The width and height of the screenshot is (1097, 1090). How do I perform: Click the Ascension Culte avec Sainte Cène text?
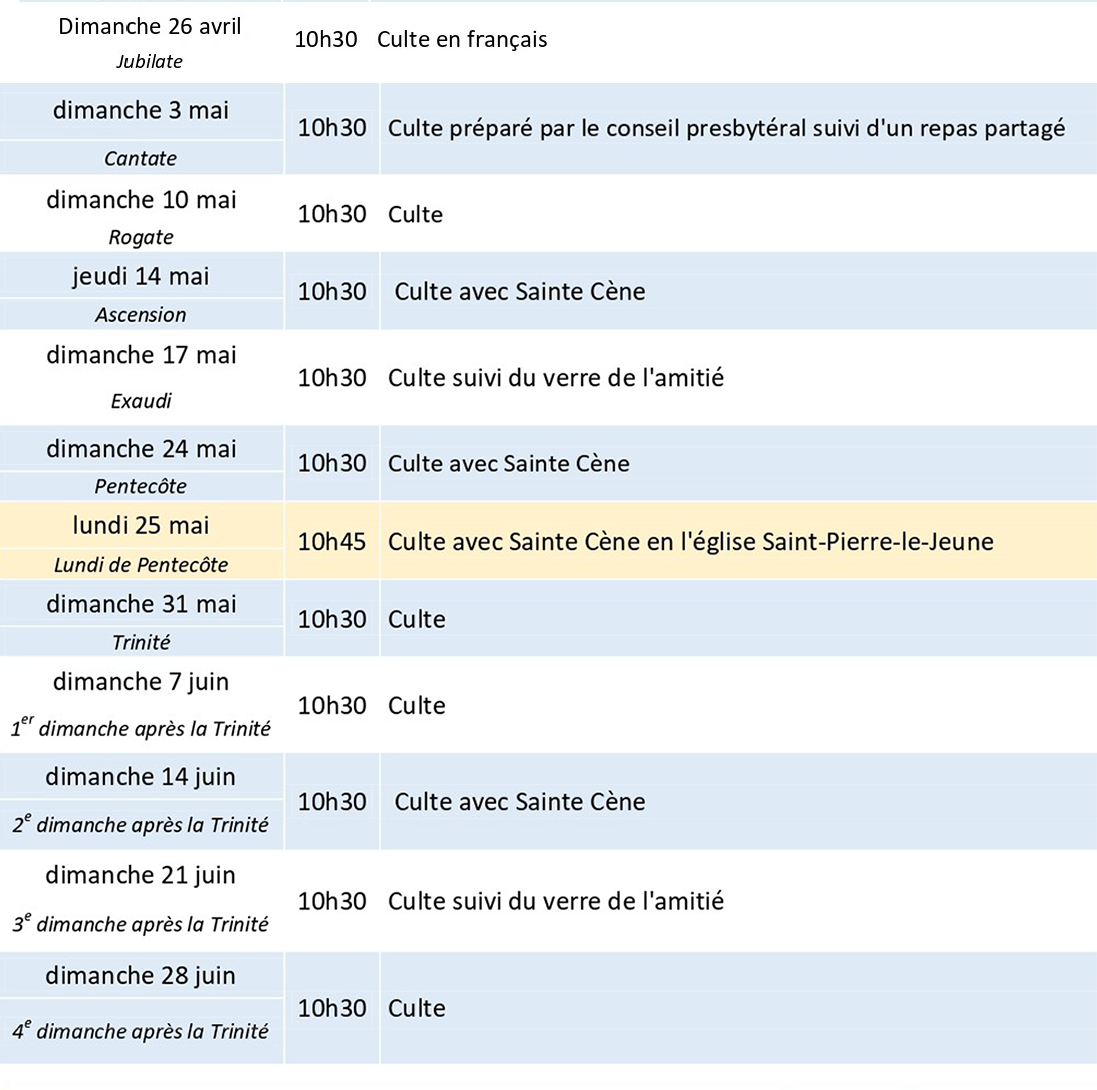[x=520, y=291]
